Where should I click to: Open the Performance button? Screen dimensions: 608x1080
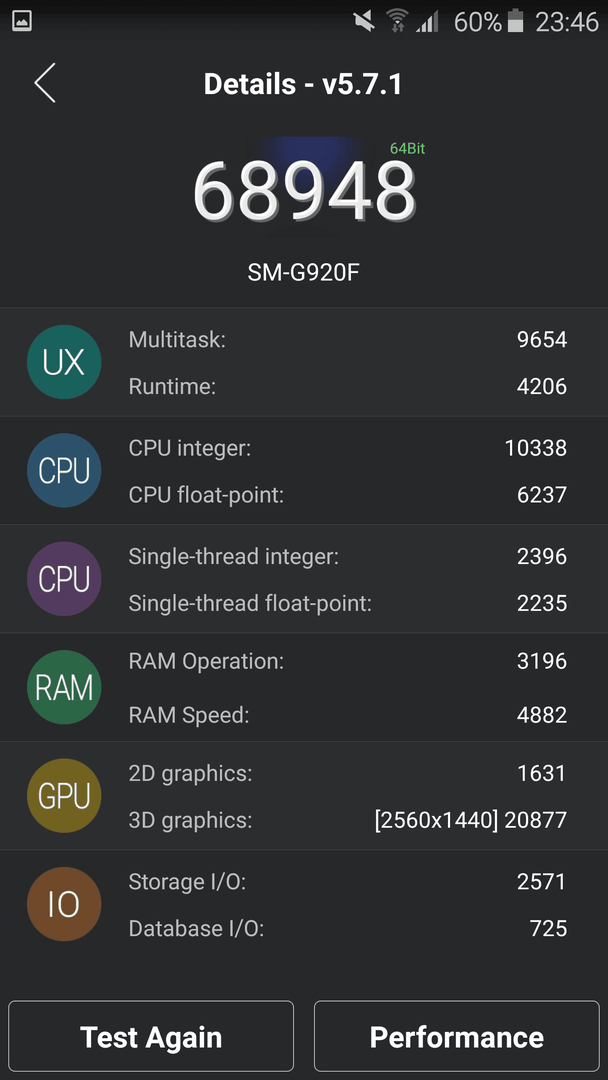tap(457, 1036)
